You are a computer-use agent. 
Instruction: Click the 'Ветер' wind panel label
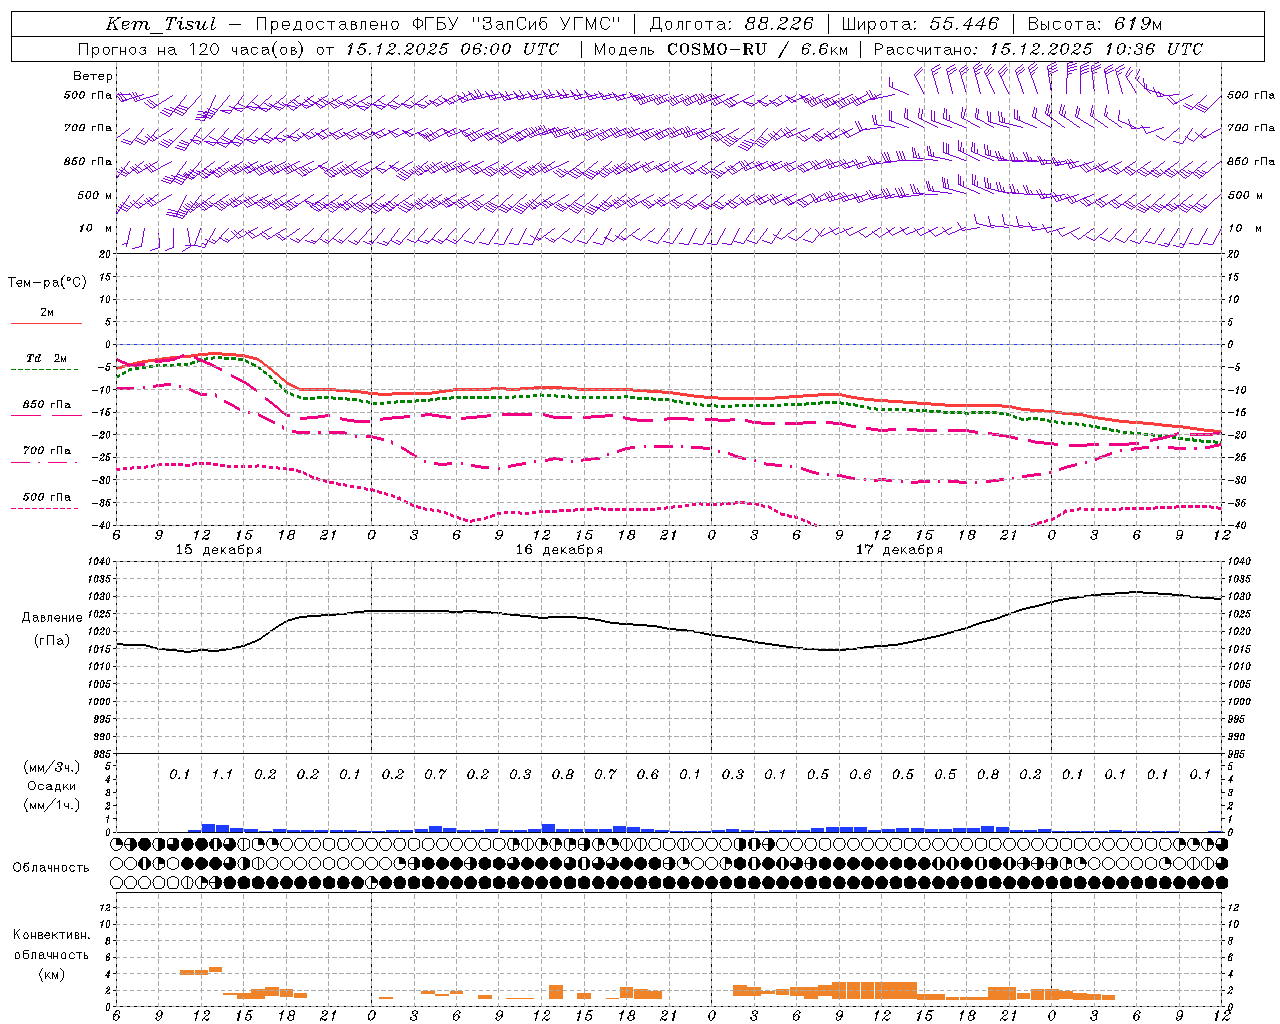pos(93,76)
